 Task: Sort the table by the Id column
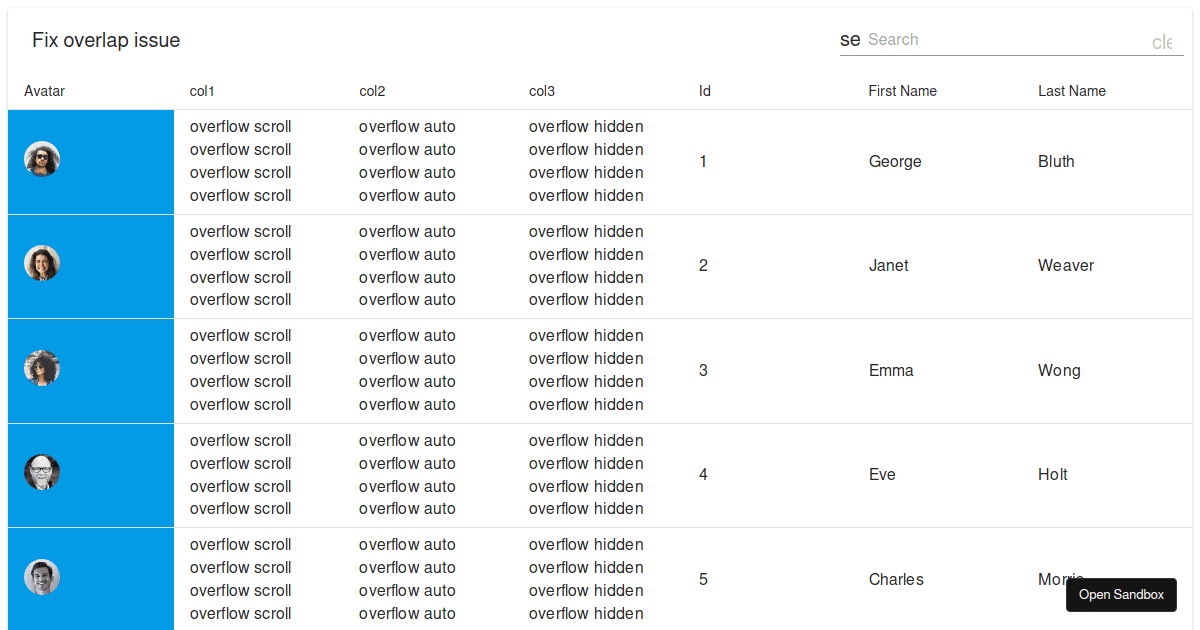pyautogui.click(x=705, y=91)
